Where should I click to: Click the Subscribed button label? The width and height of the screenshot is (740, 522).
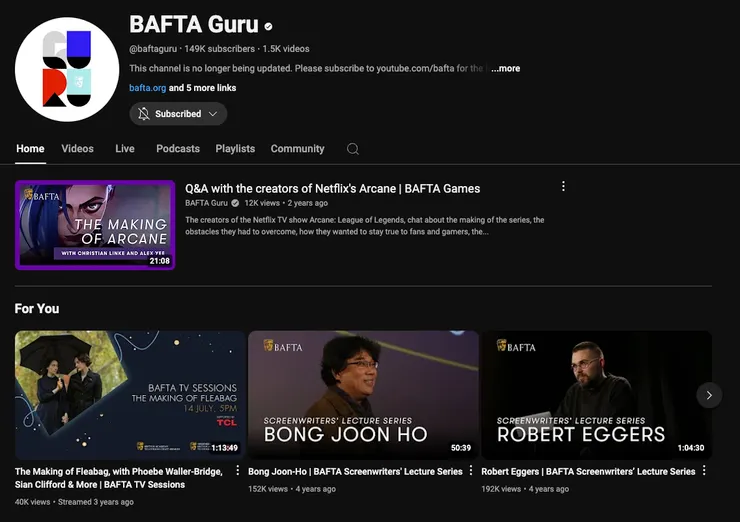pyautogui.click(x=178, y=114)
